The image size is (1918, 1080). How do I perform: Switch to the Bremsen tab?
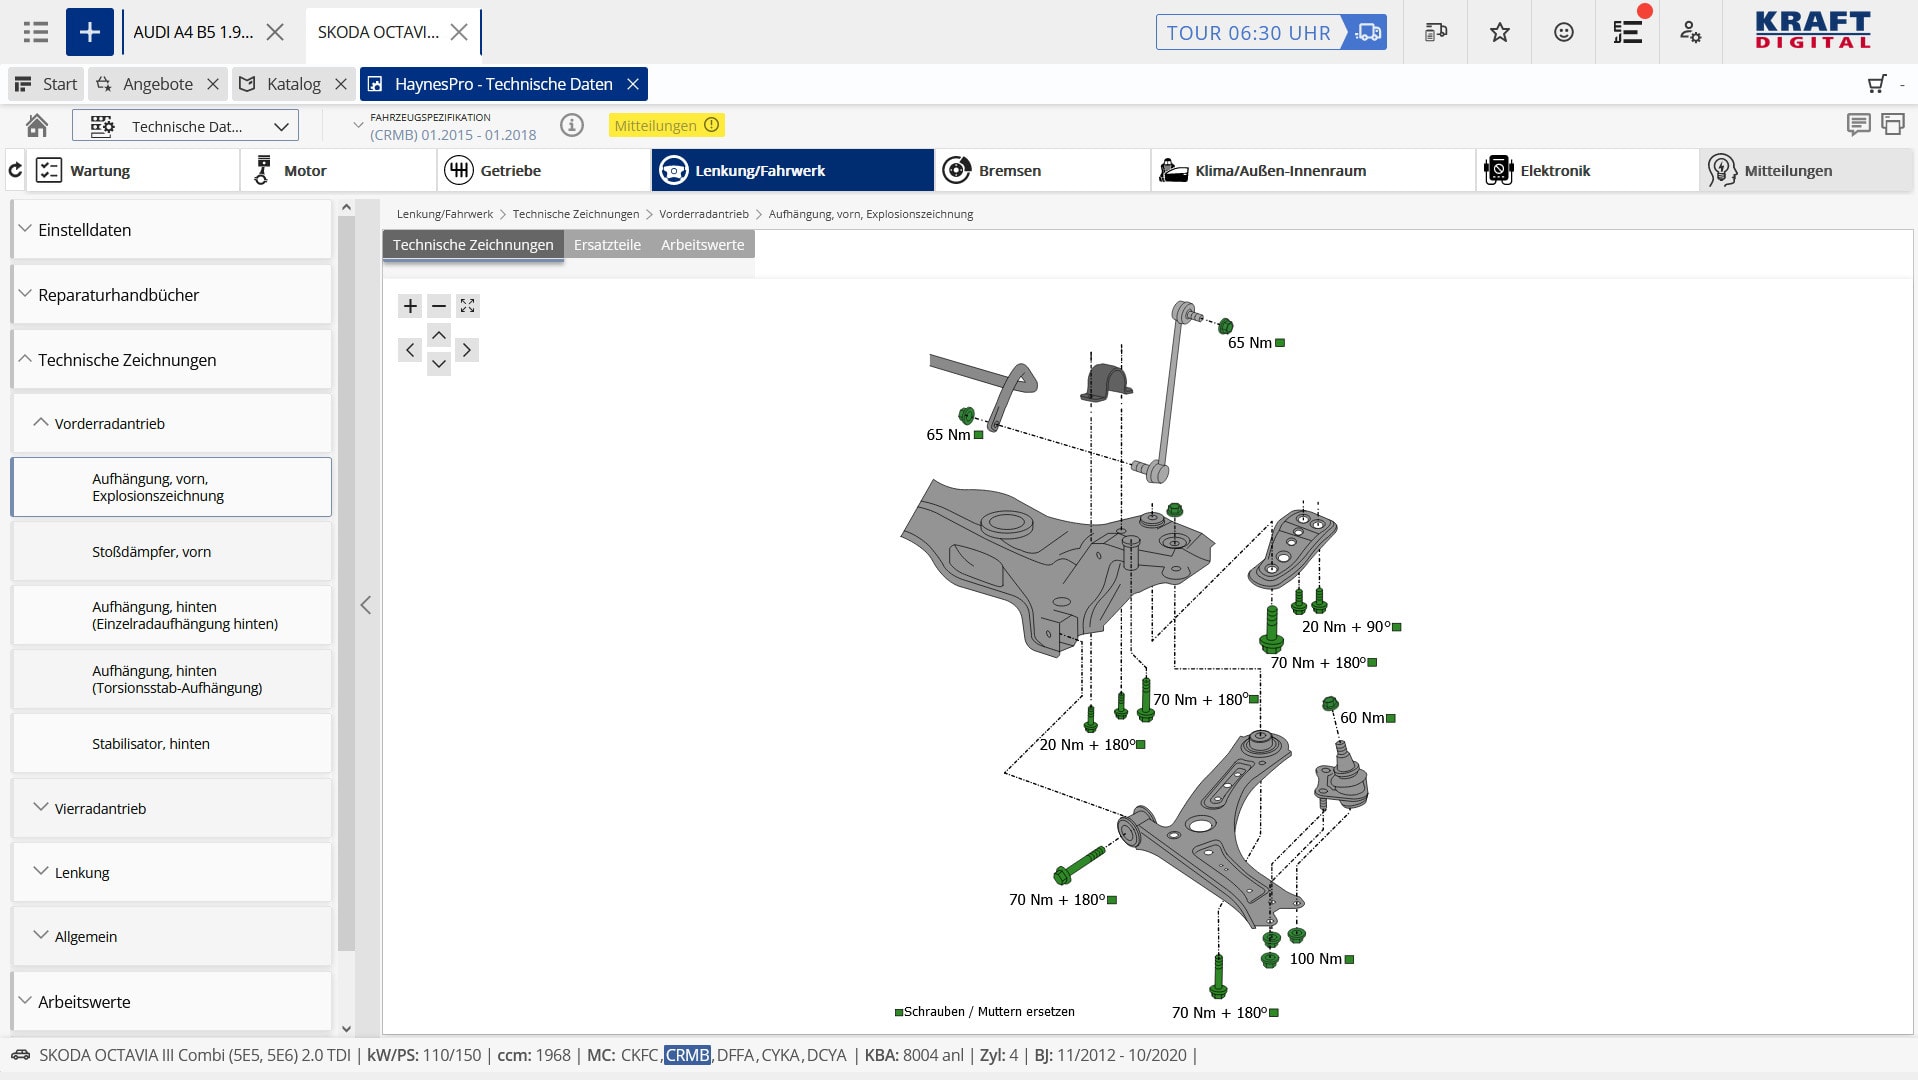click(x=1042, y=170)
